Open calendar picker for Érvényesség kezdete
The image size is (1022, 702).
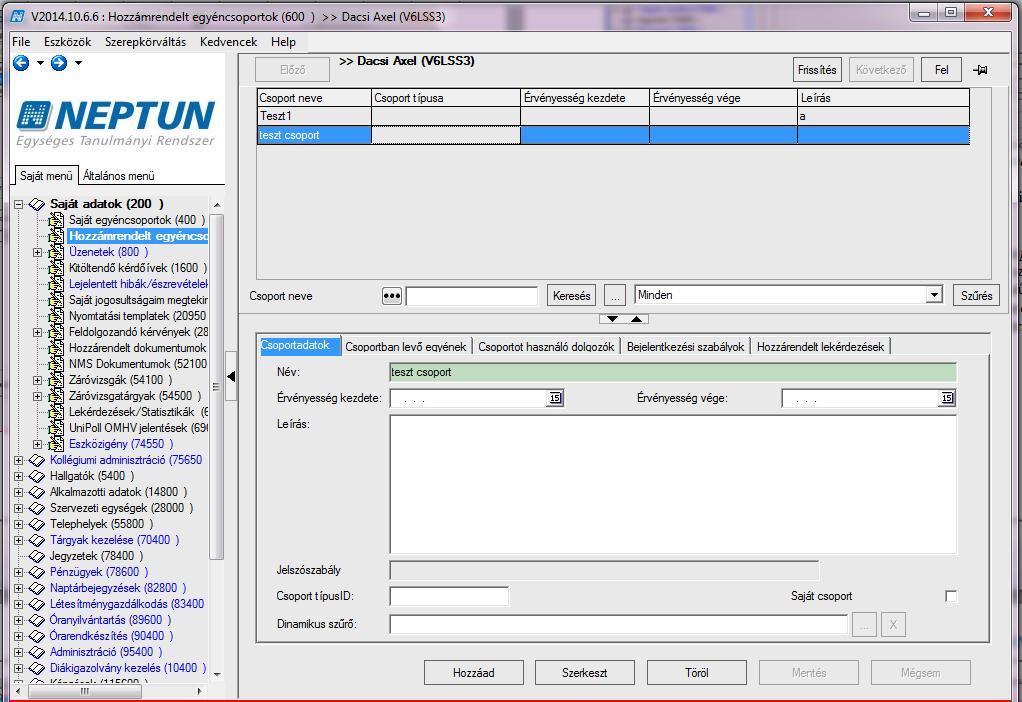555,398
